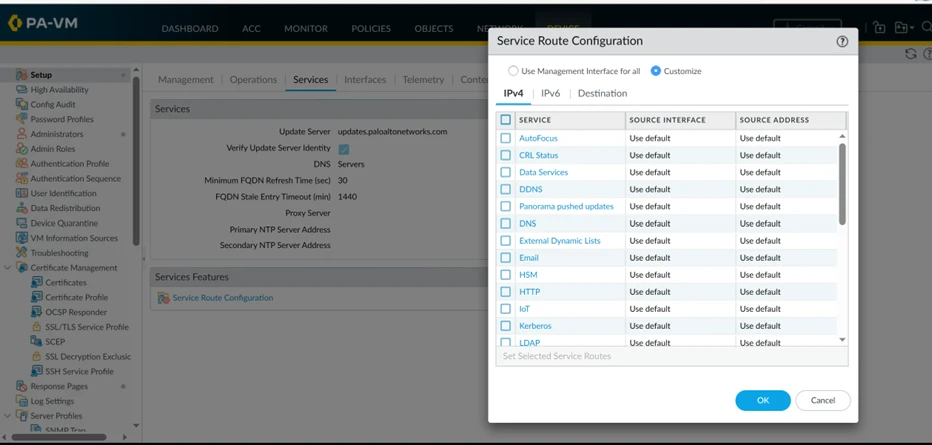This screenshot has height=445, width=932.
Task: Check the Email row checkbox
Action: point(506,258)
